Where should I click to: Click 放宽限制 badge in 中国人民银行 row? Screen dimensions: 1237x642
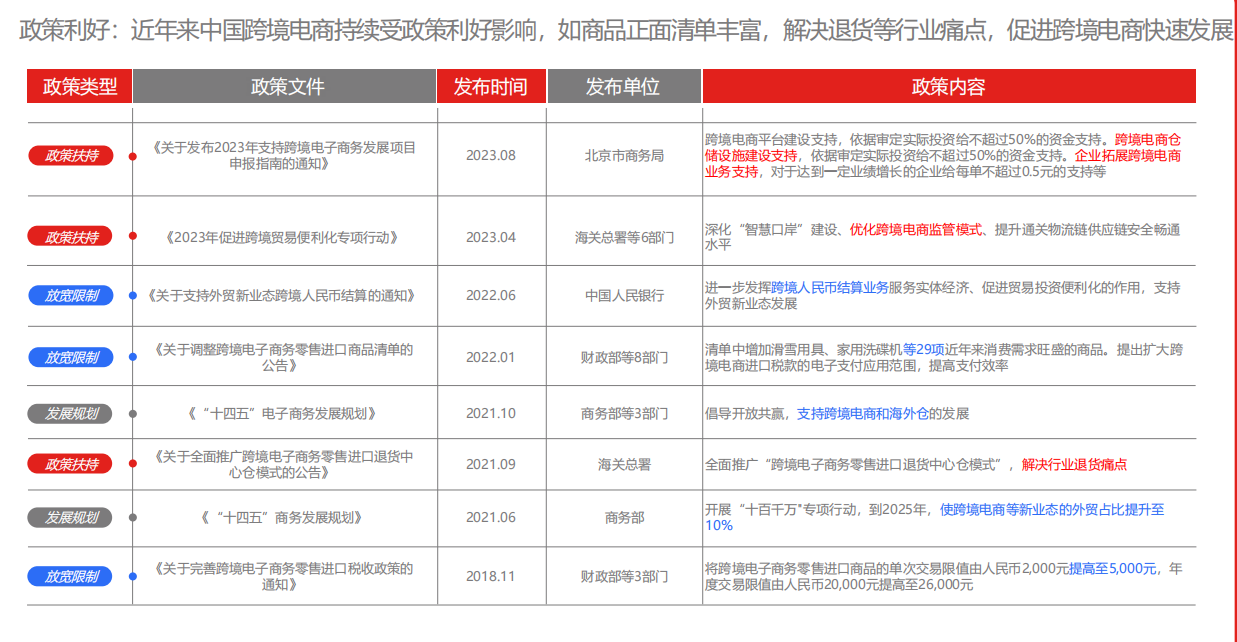70,296
